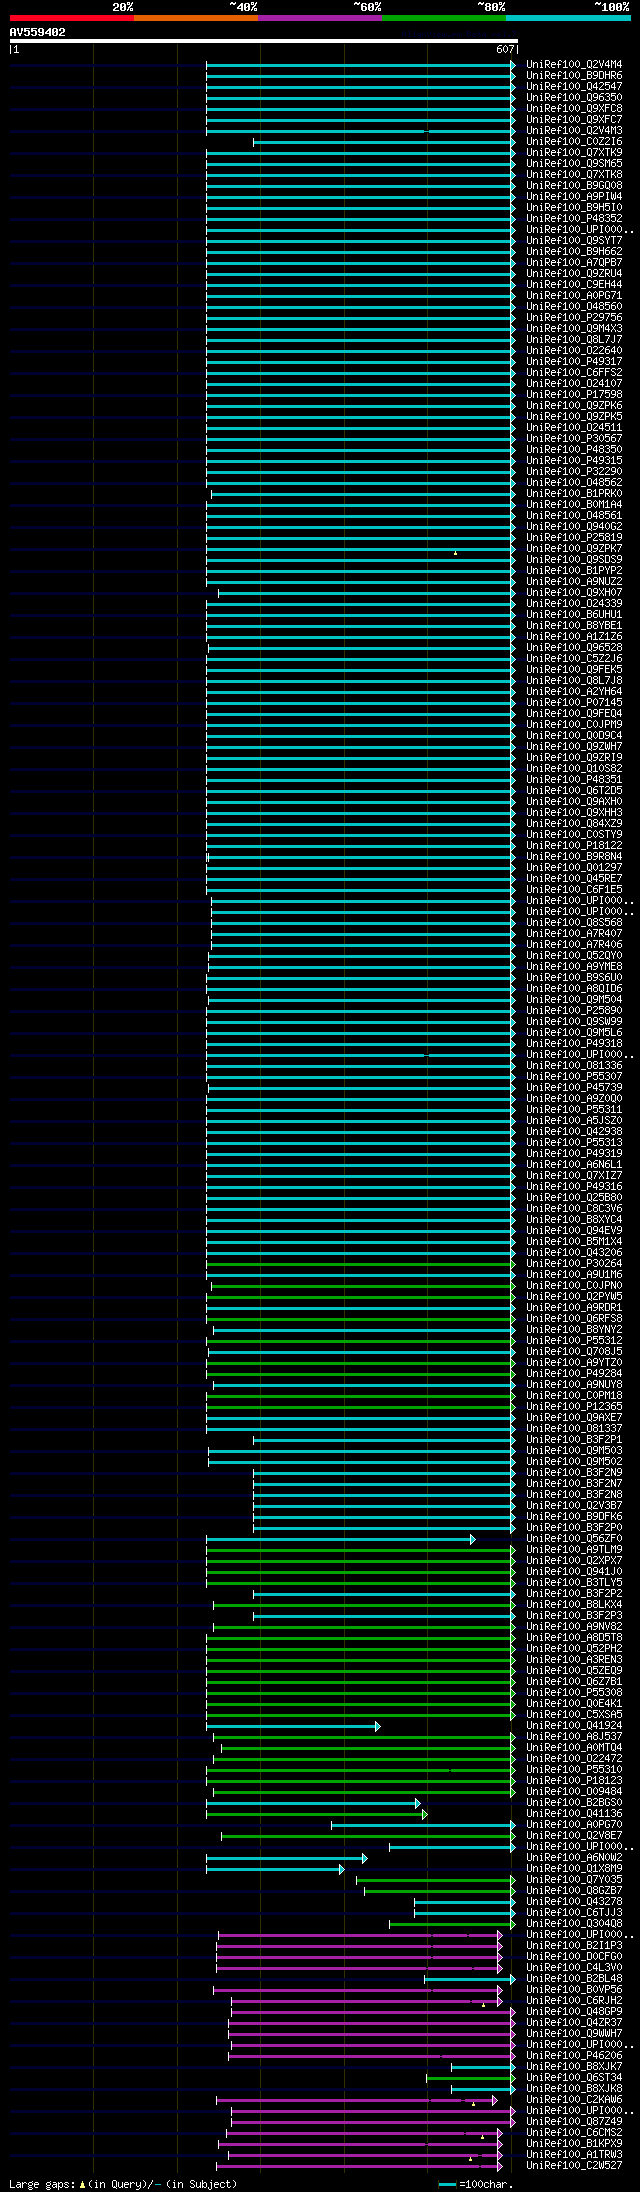Select label UniRef100_Q1X8M9
Viewport: 640px width, 2192px height.
(x=574, y=1868)
